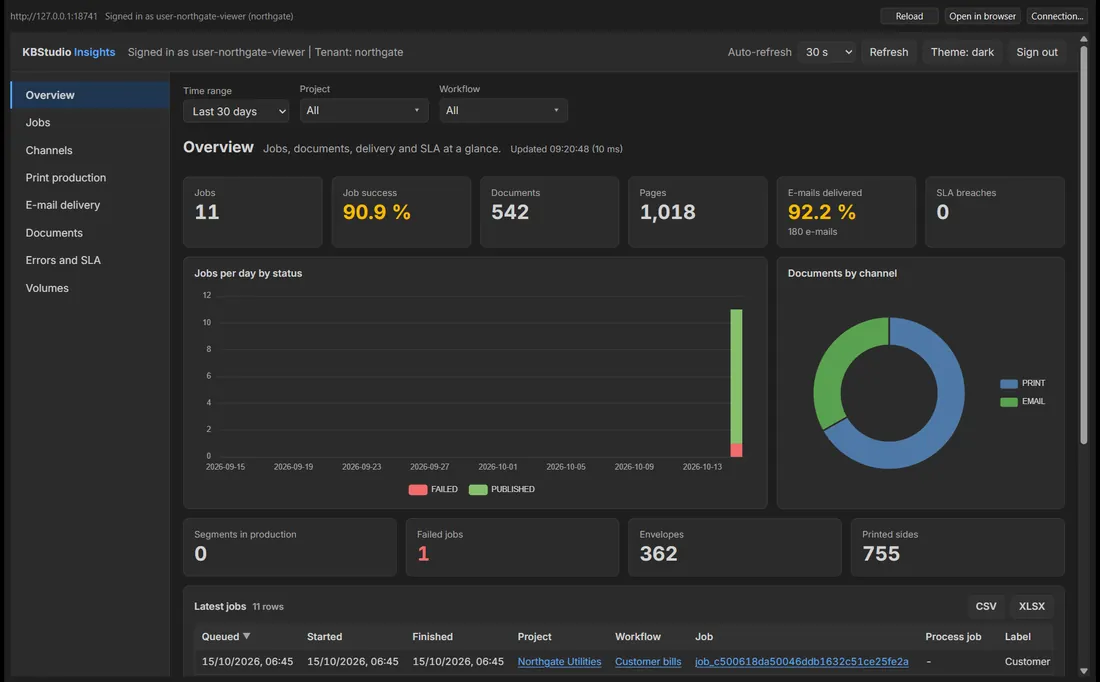The width and height of the screenshot is (1100, 682).
Task: Open the Documents sidebar item
Action: coord(90,232)
